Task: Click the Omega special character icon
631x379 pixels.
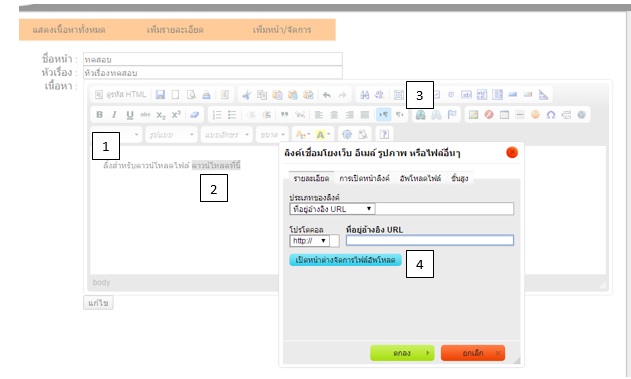Action: point(551,115)
